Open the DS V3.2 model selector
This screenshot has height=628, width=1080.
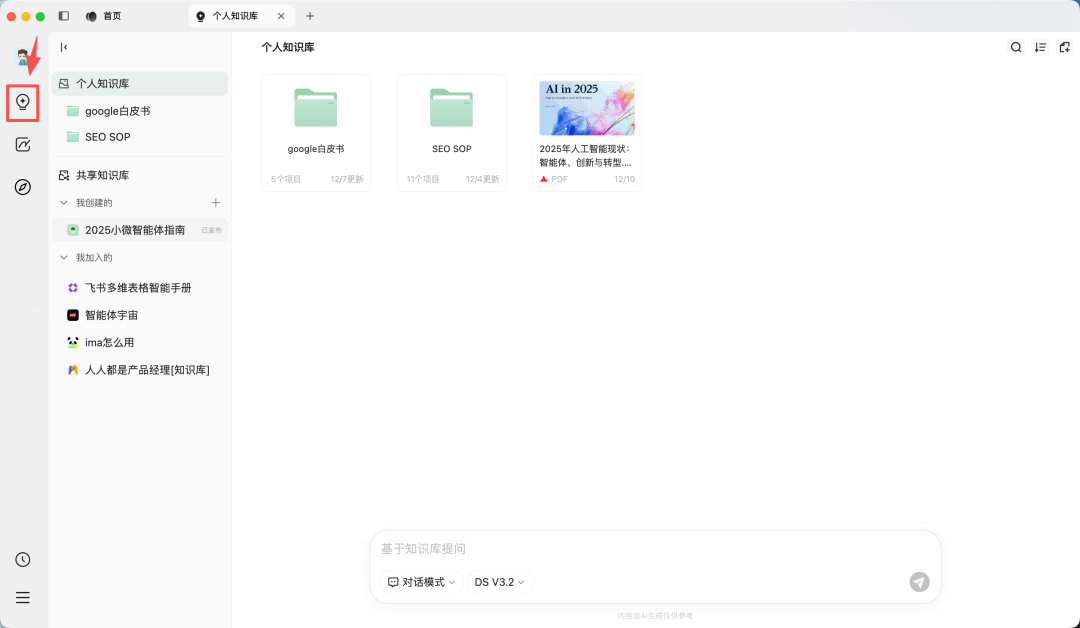point(499,582)
